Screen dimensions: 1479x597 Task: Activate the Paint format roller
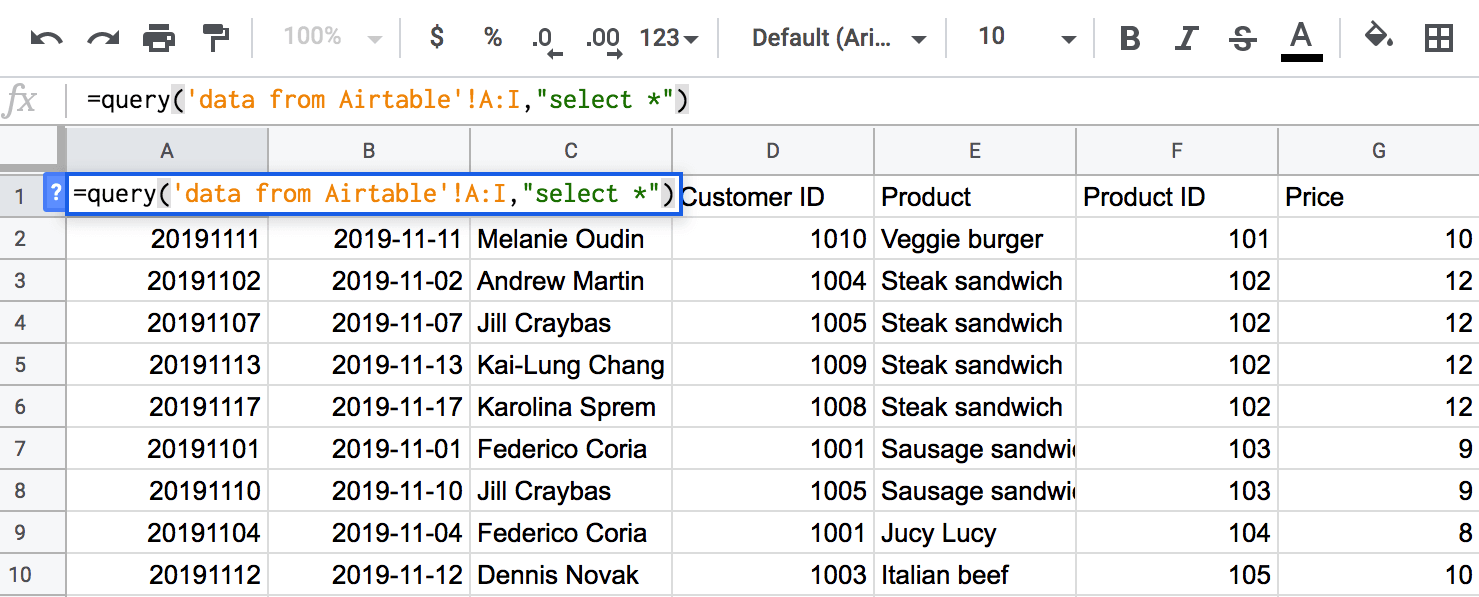click(215, 39)
